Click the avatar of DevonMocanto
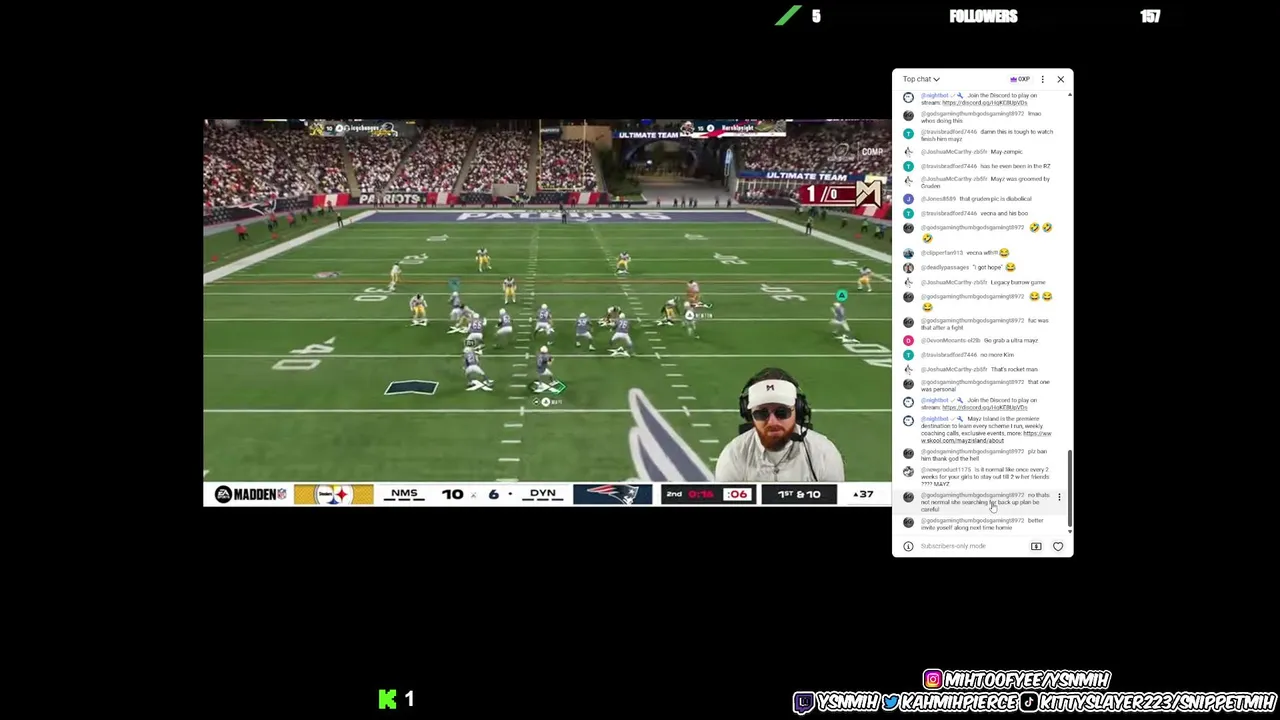The width and height of the screenshot is (1280, 720). tap(908, 340)
